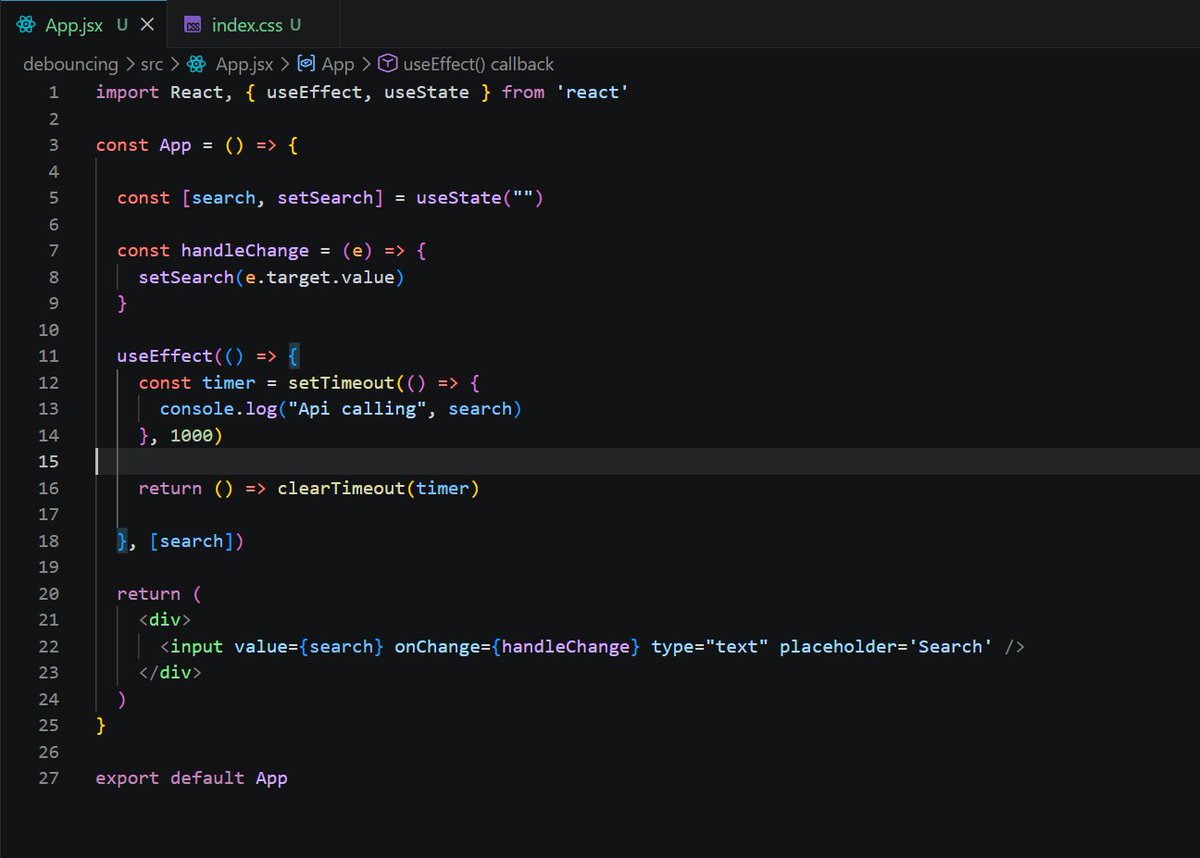
Task: Click the variable symbol icon before App breadcrumb
Action: pos(307,64)
